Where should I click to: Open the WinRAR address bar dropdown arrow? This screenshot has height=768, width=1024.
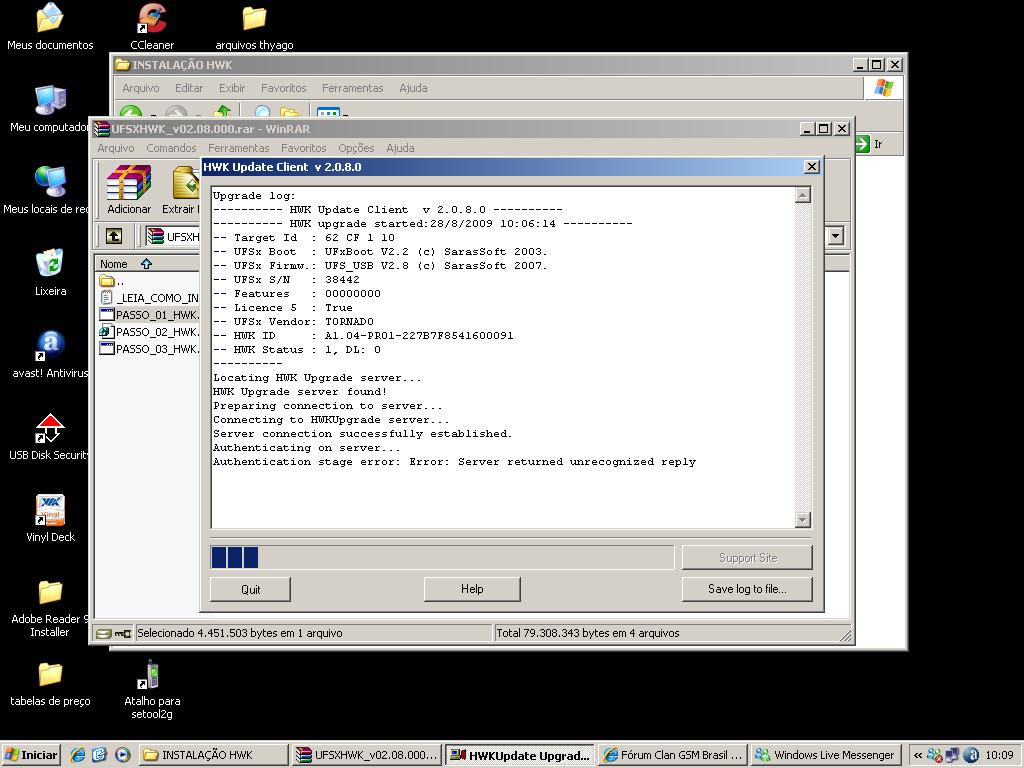click(835, 236)
